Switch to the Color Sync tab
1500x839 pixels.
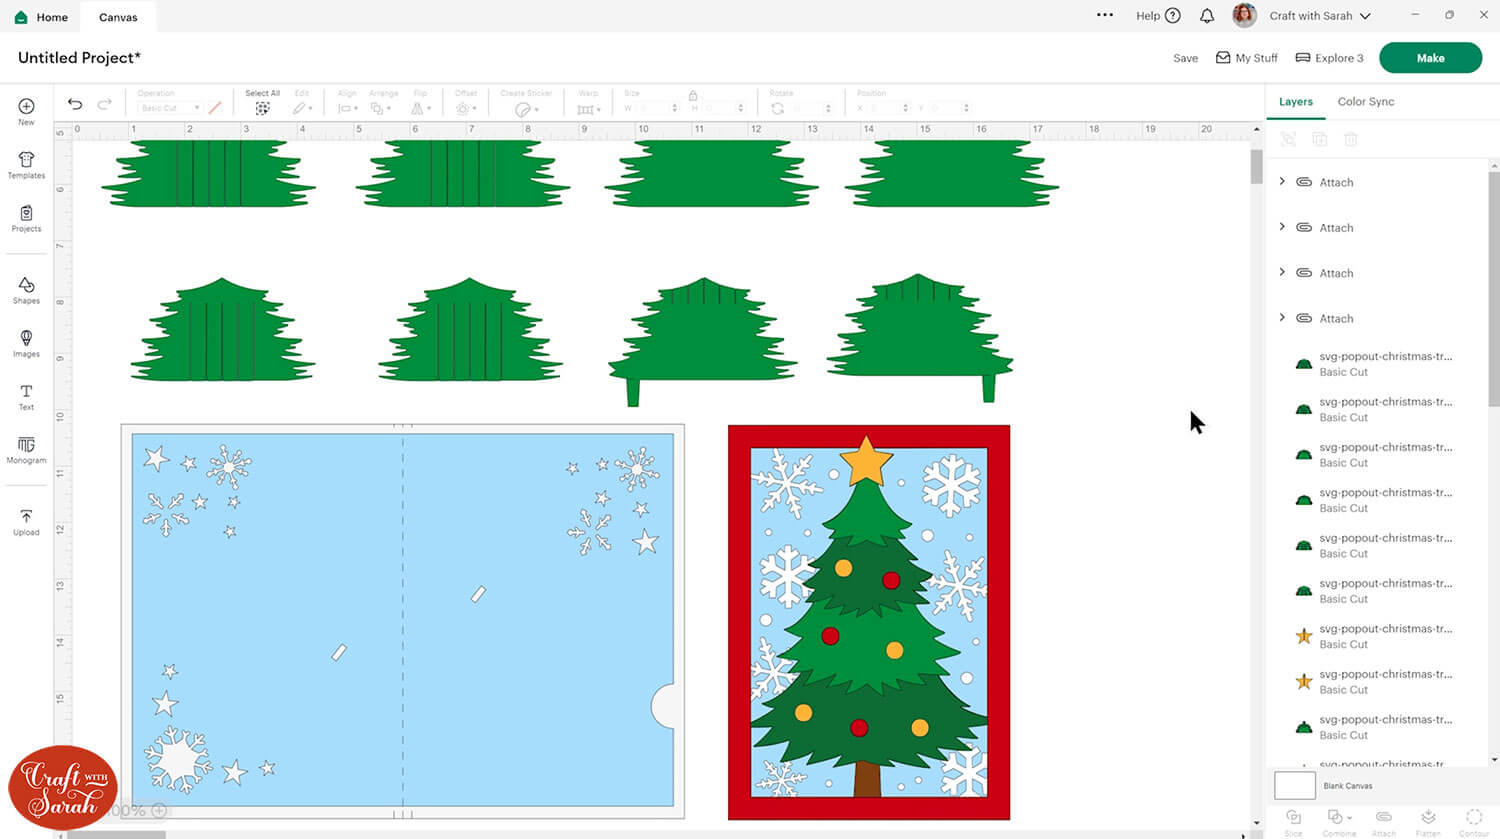point(1366,102)
